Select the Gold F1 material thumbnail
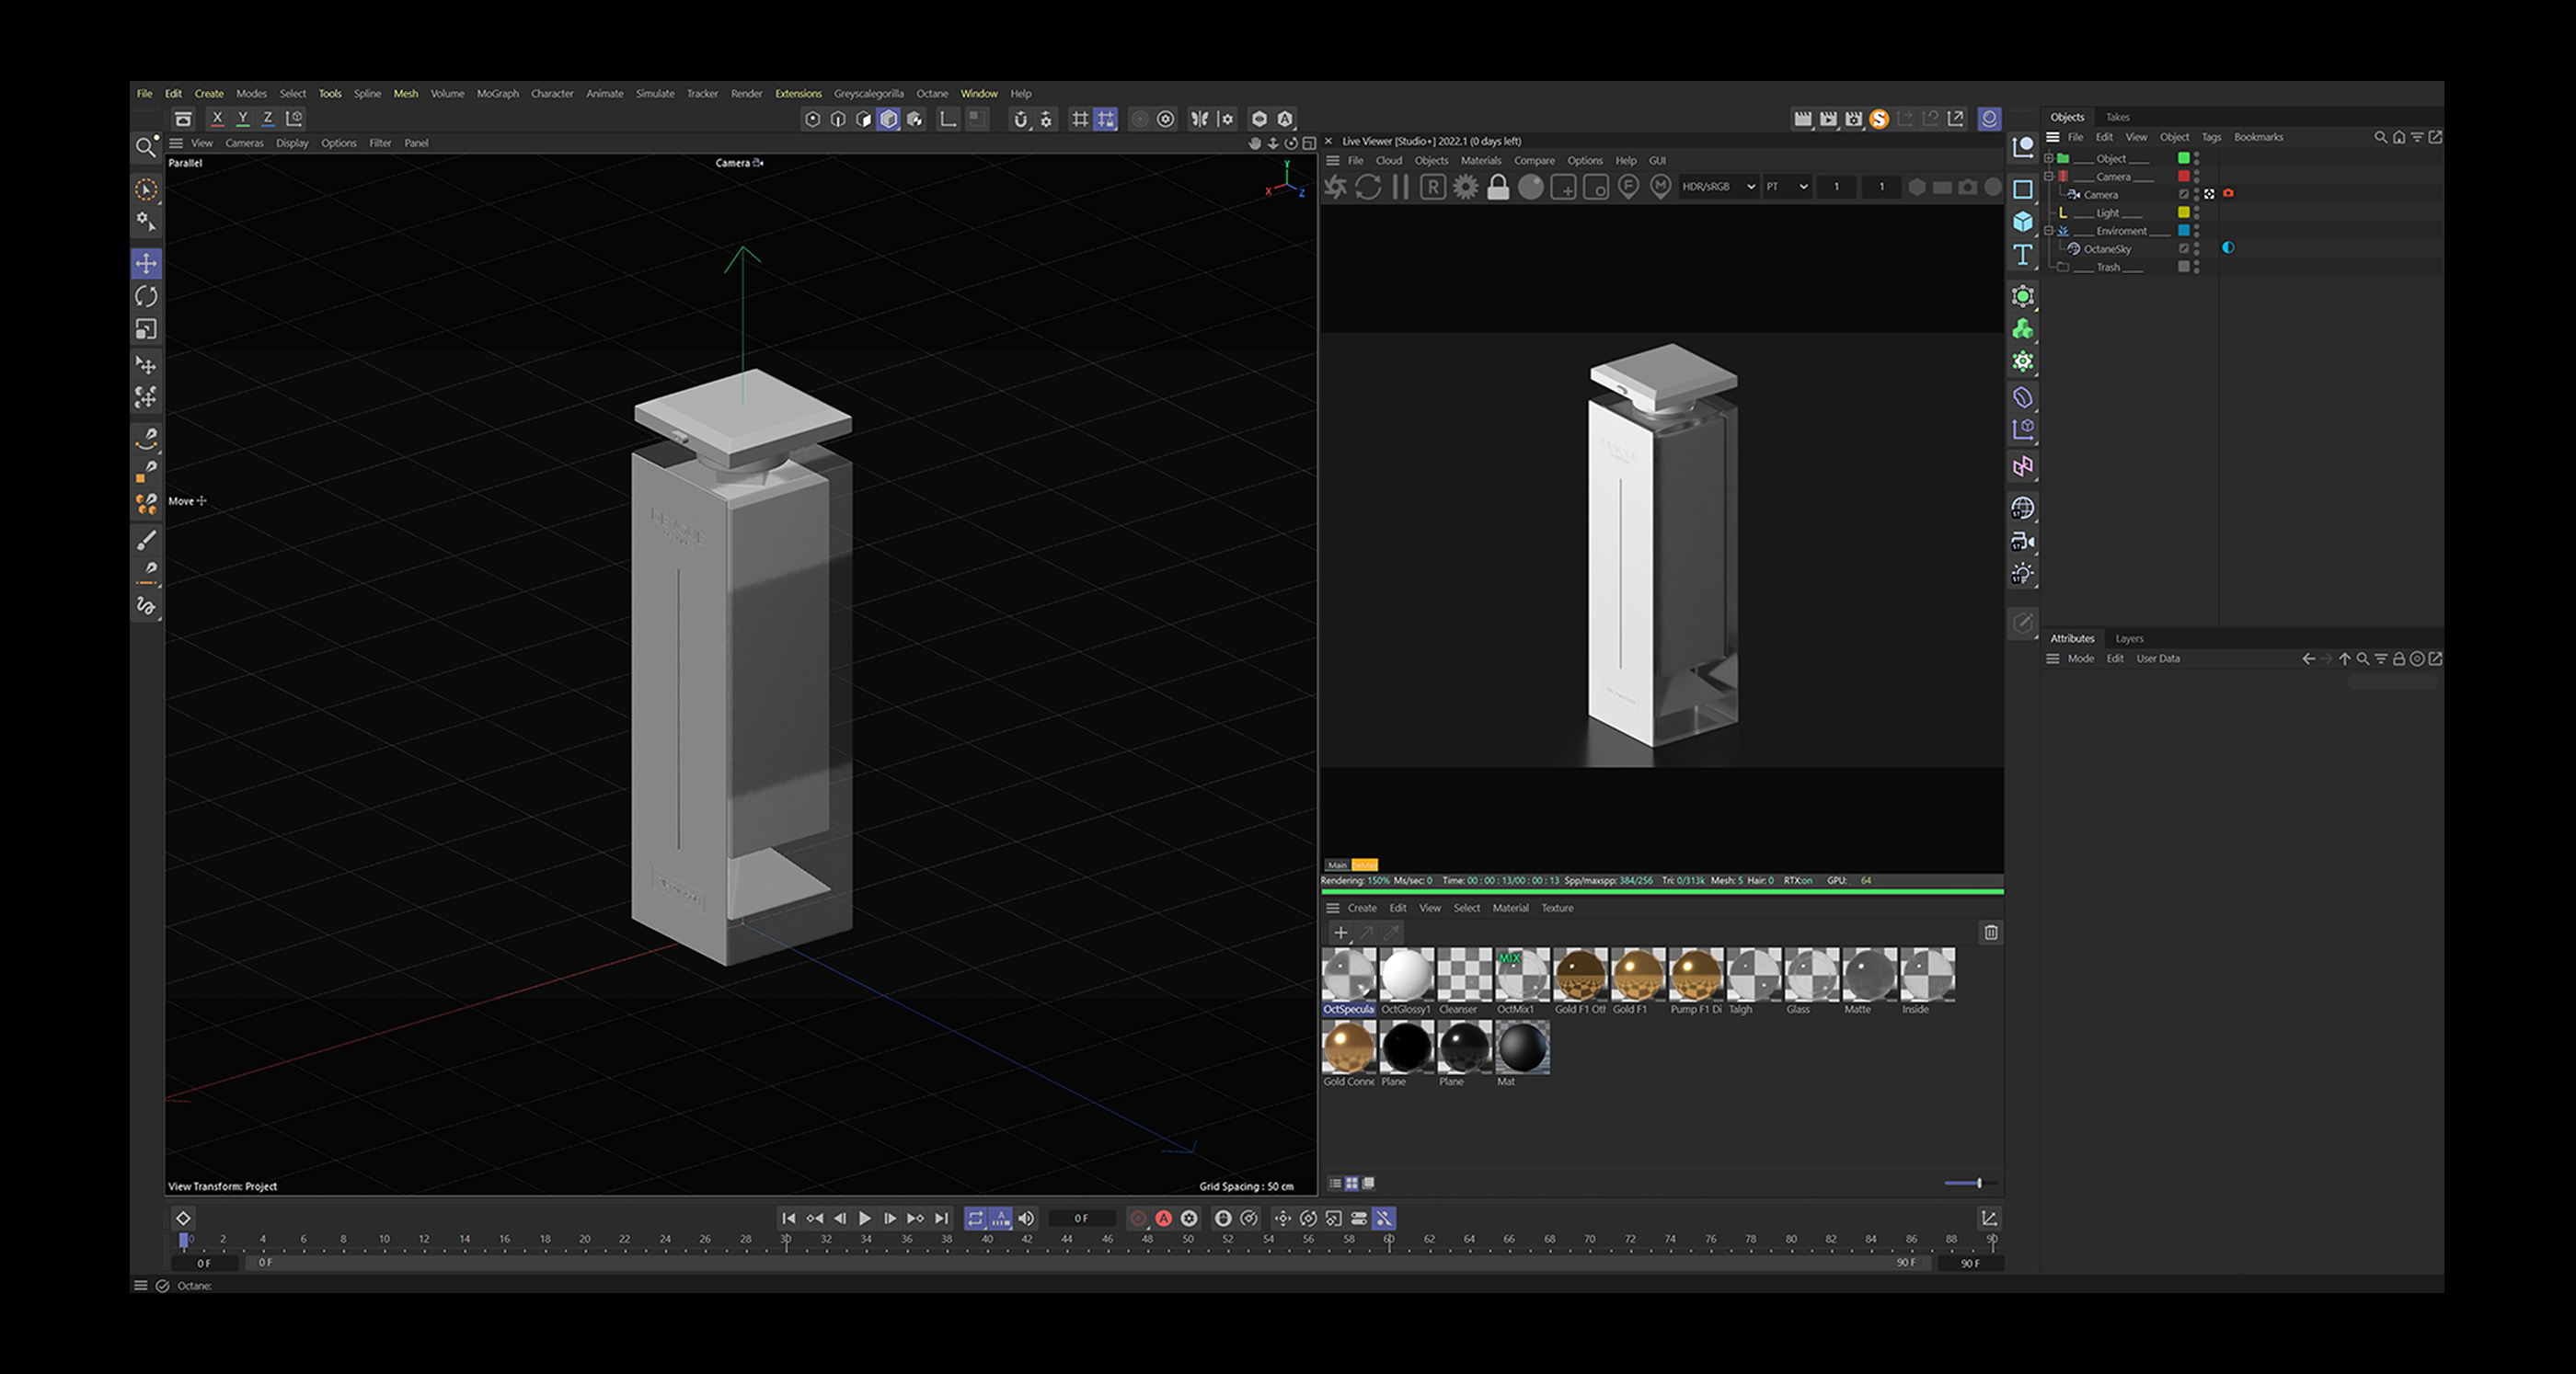Image resolution: width=2576 pixels, height=1374 pixels. click(x=1637, y=975)
